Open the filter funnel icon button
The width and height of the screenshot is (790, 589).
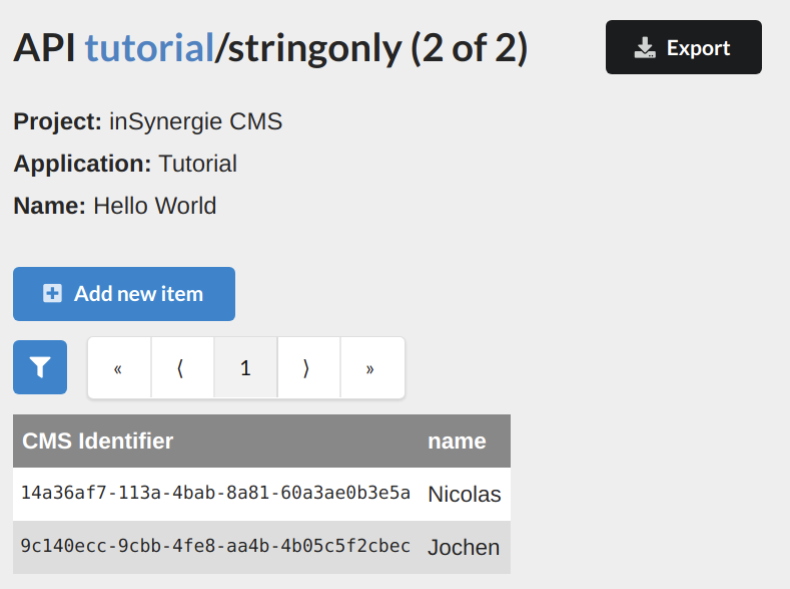(x=40, y=367)
